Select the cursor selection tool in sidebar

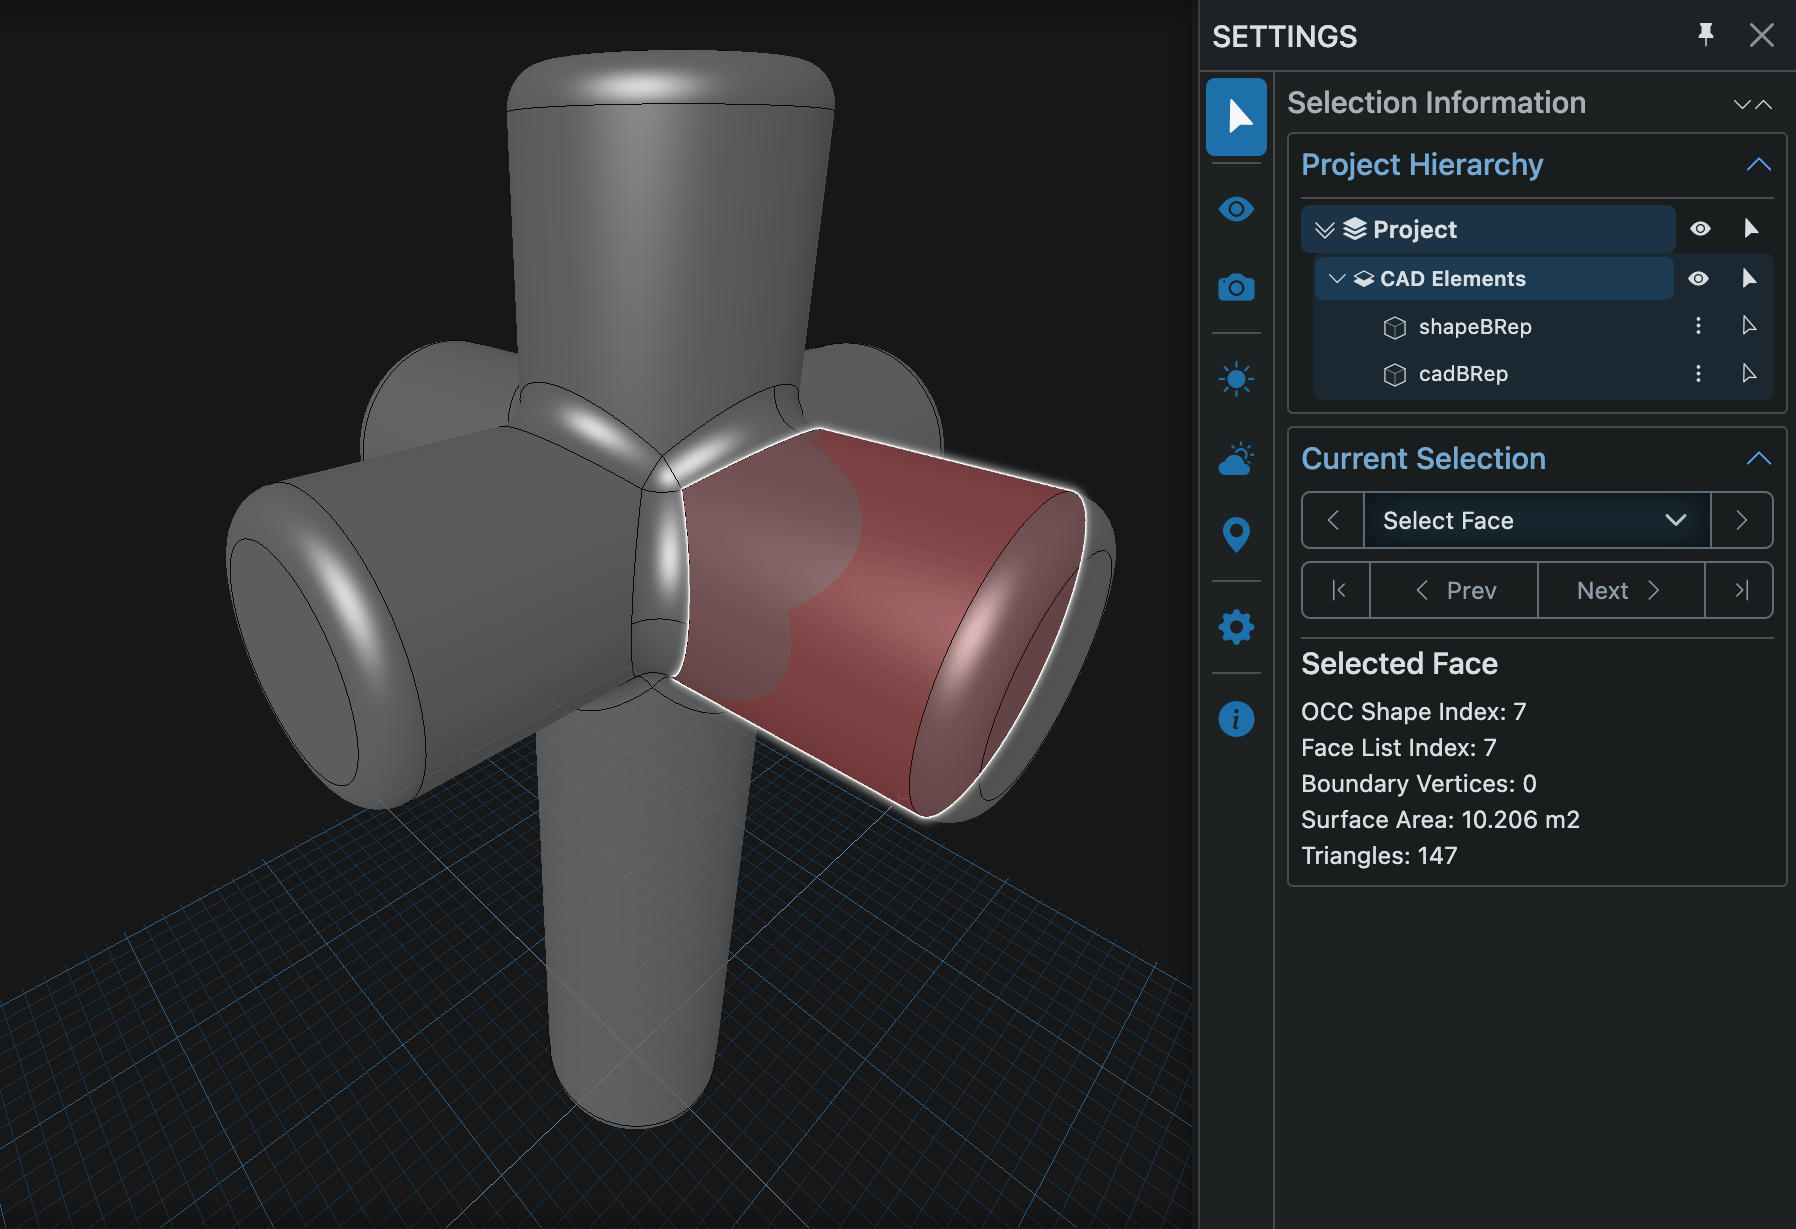(x=1236, y=117)
